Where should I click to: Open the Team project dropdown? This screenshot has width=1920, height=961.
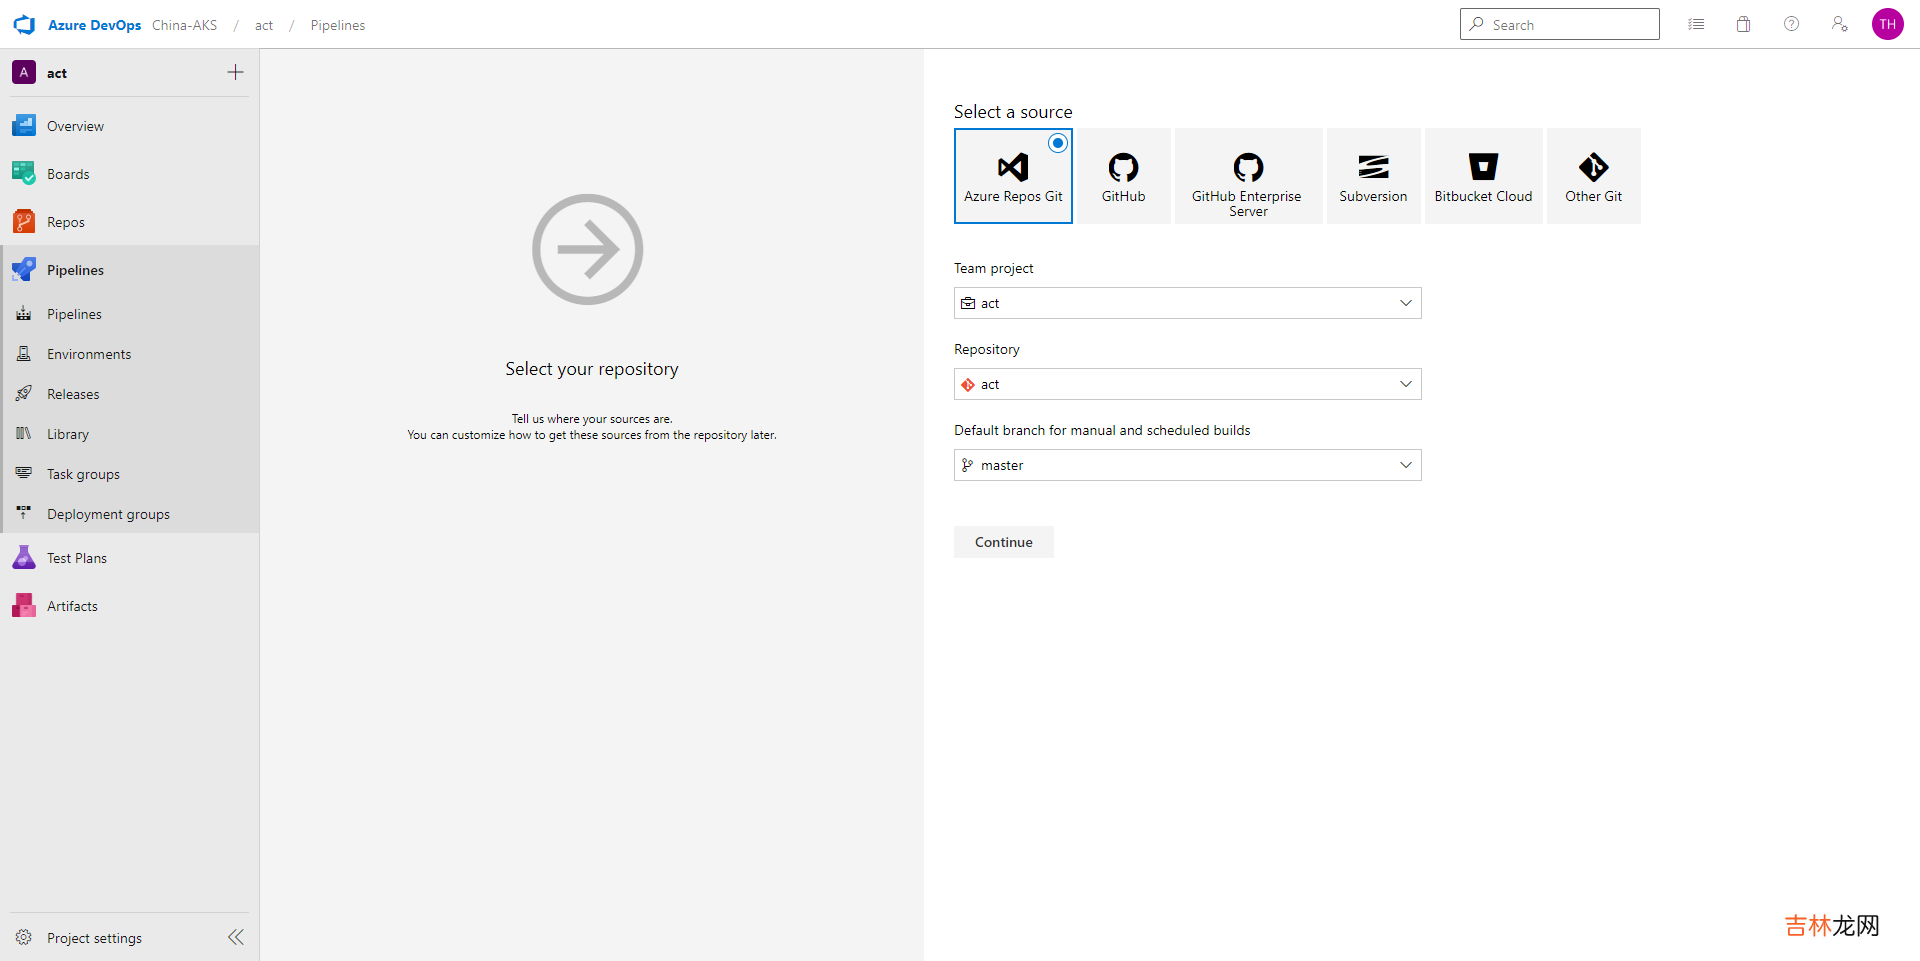tap(1188, 303)
